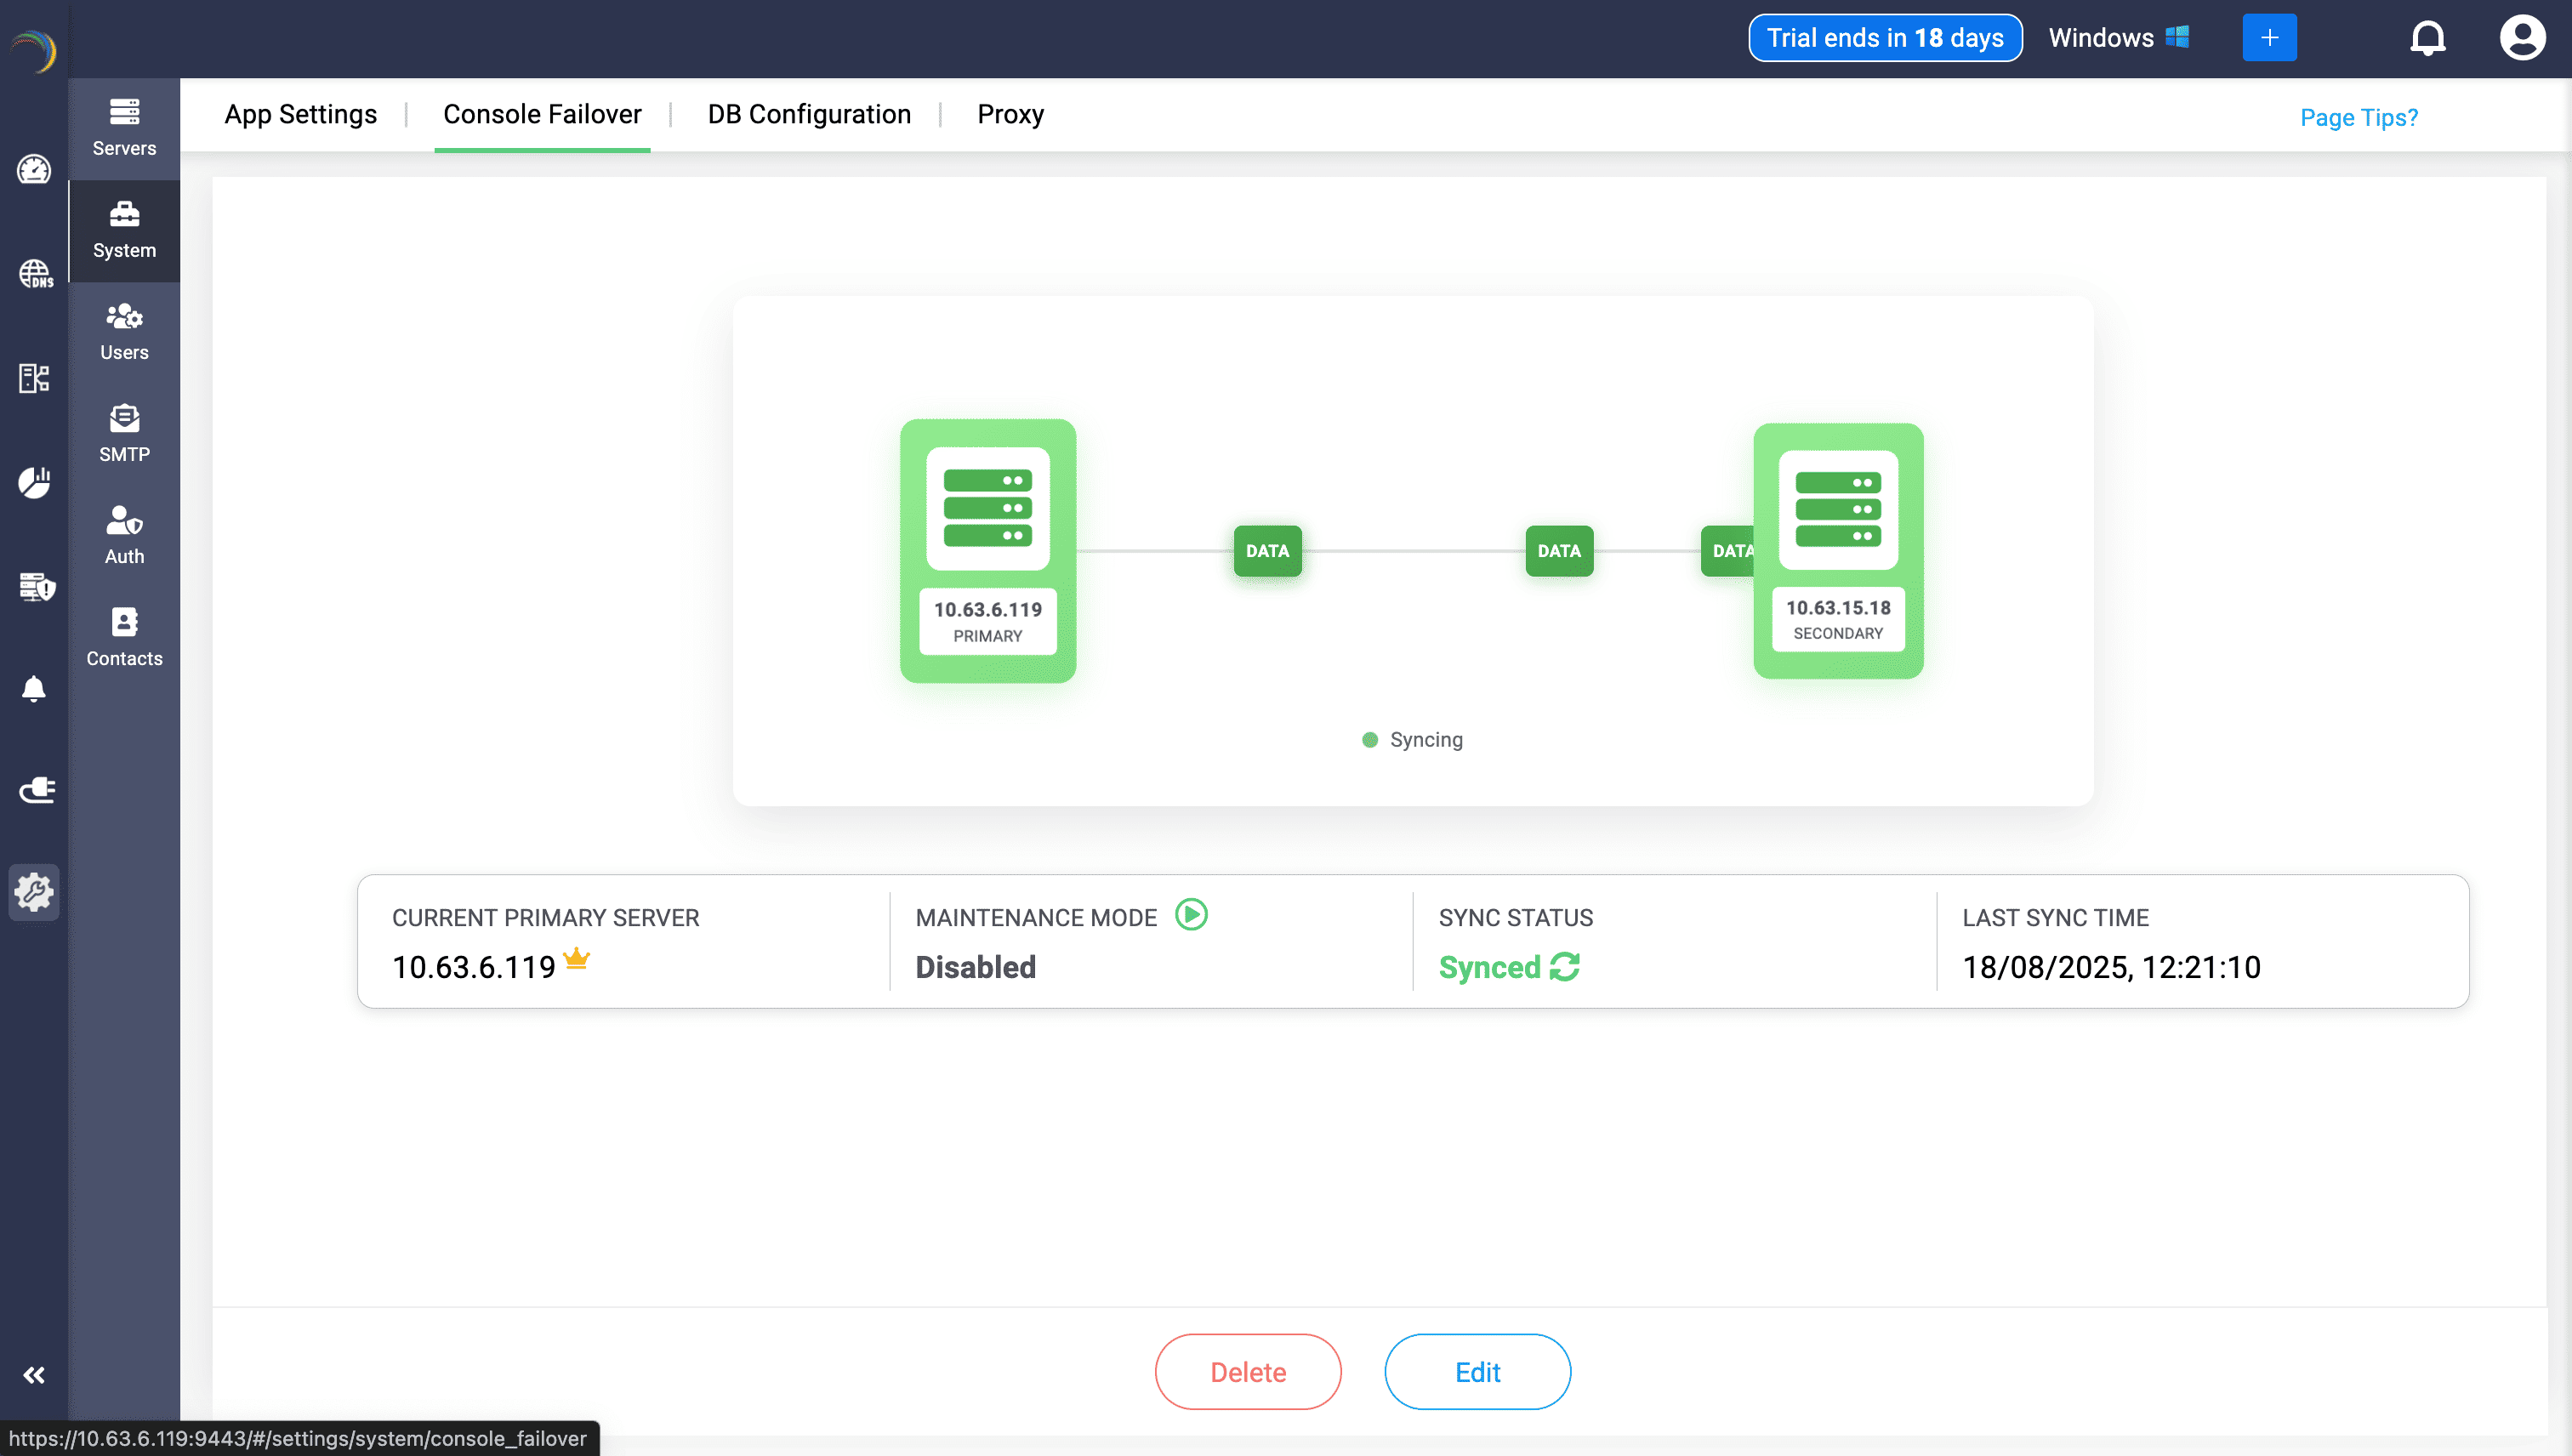This screenshot has width=2572, height=1456.
Task: Switch to the DB Configuration tab
Action: pos(809,114)
